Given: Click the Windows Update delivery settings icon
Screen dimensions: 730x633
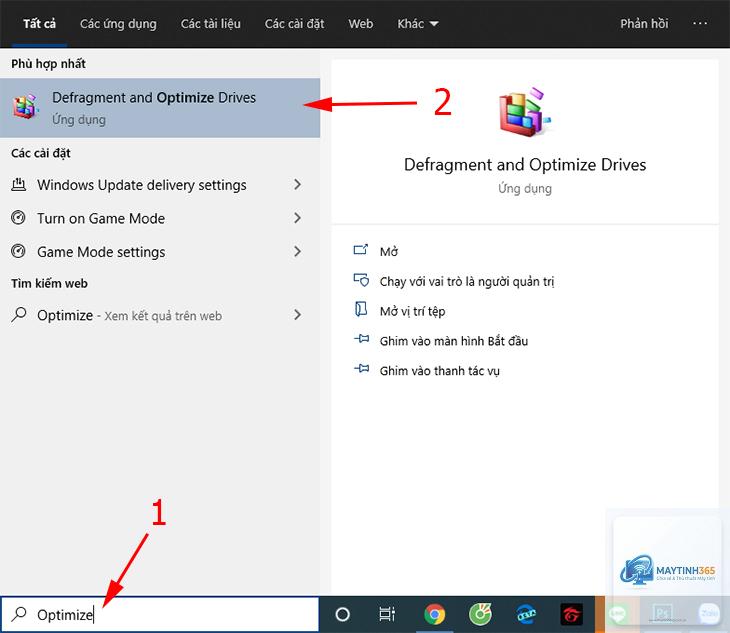Looking at the screenshot, I should point(18,184).
